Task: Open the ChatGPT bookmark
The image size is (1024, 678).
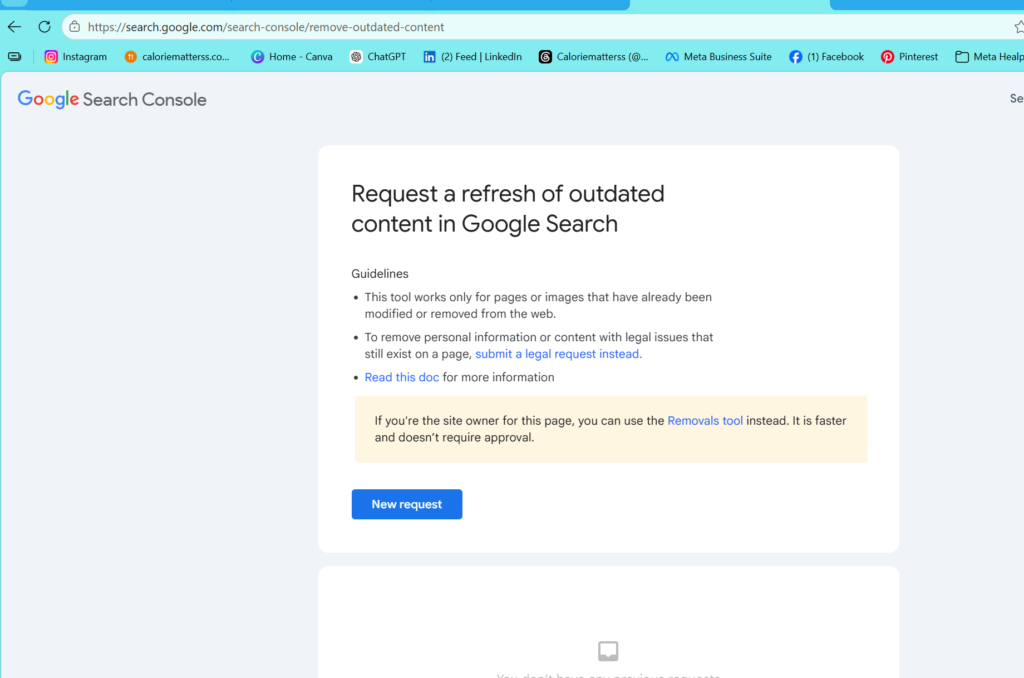Action: (x=378, y=57)
